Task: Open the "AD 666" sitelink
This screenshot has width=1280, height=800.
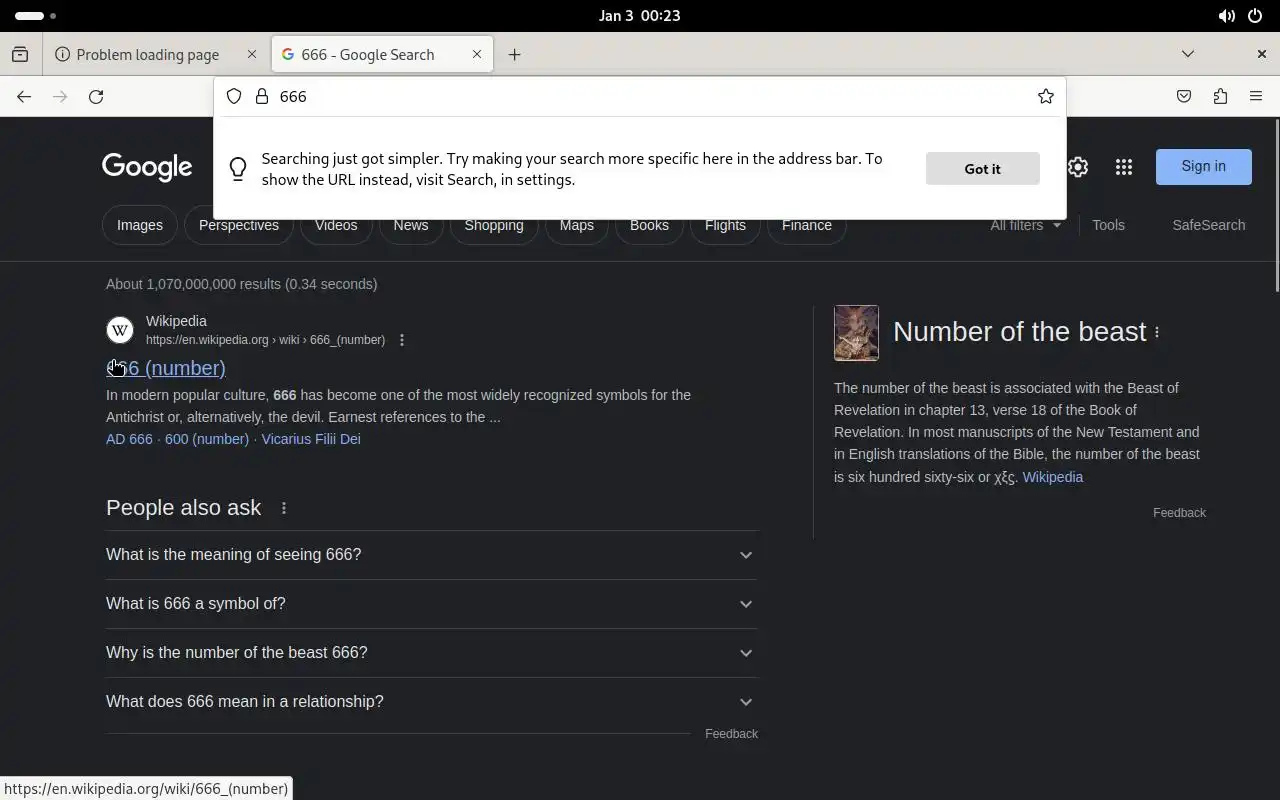Action: [x=129, y=439]
